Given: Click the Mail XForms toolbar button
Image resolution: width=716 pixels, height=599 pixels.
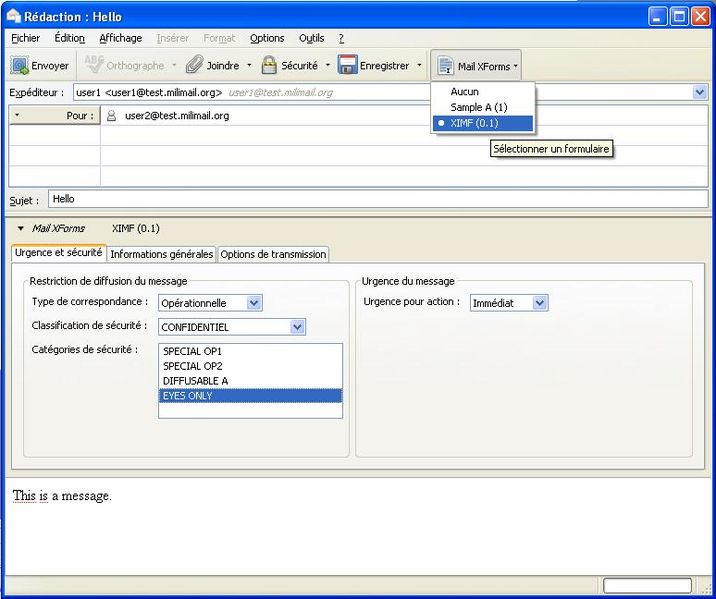Looking at the screenshot, I should pos(476,66).
